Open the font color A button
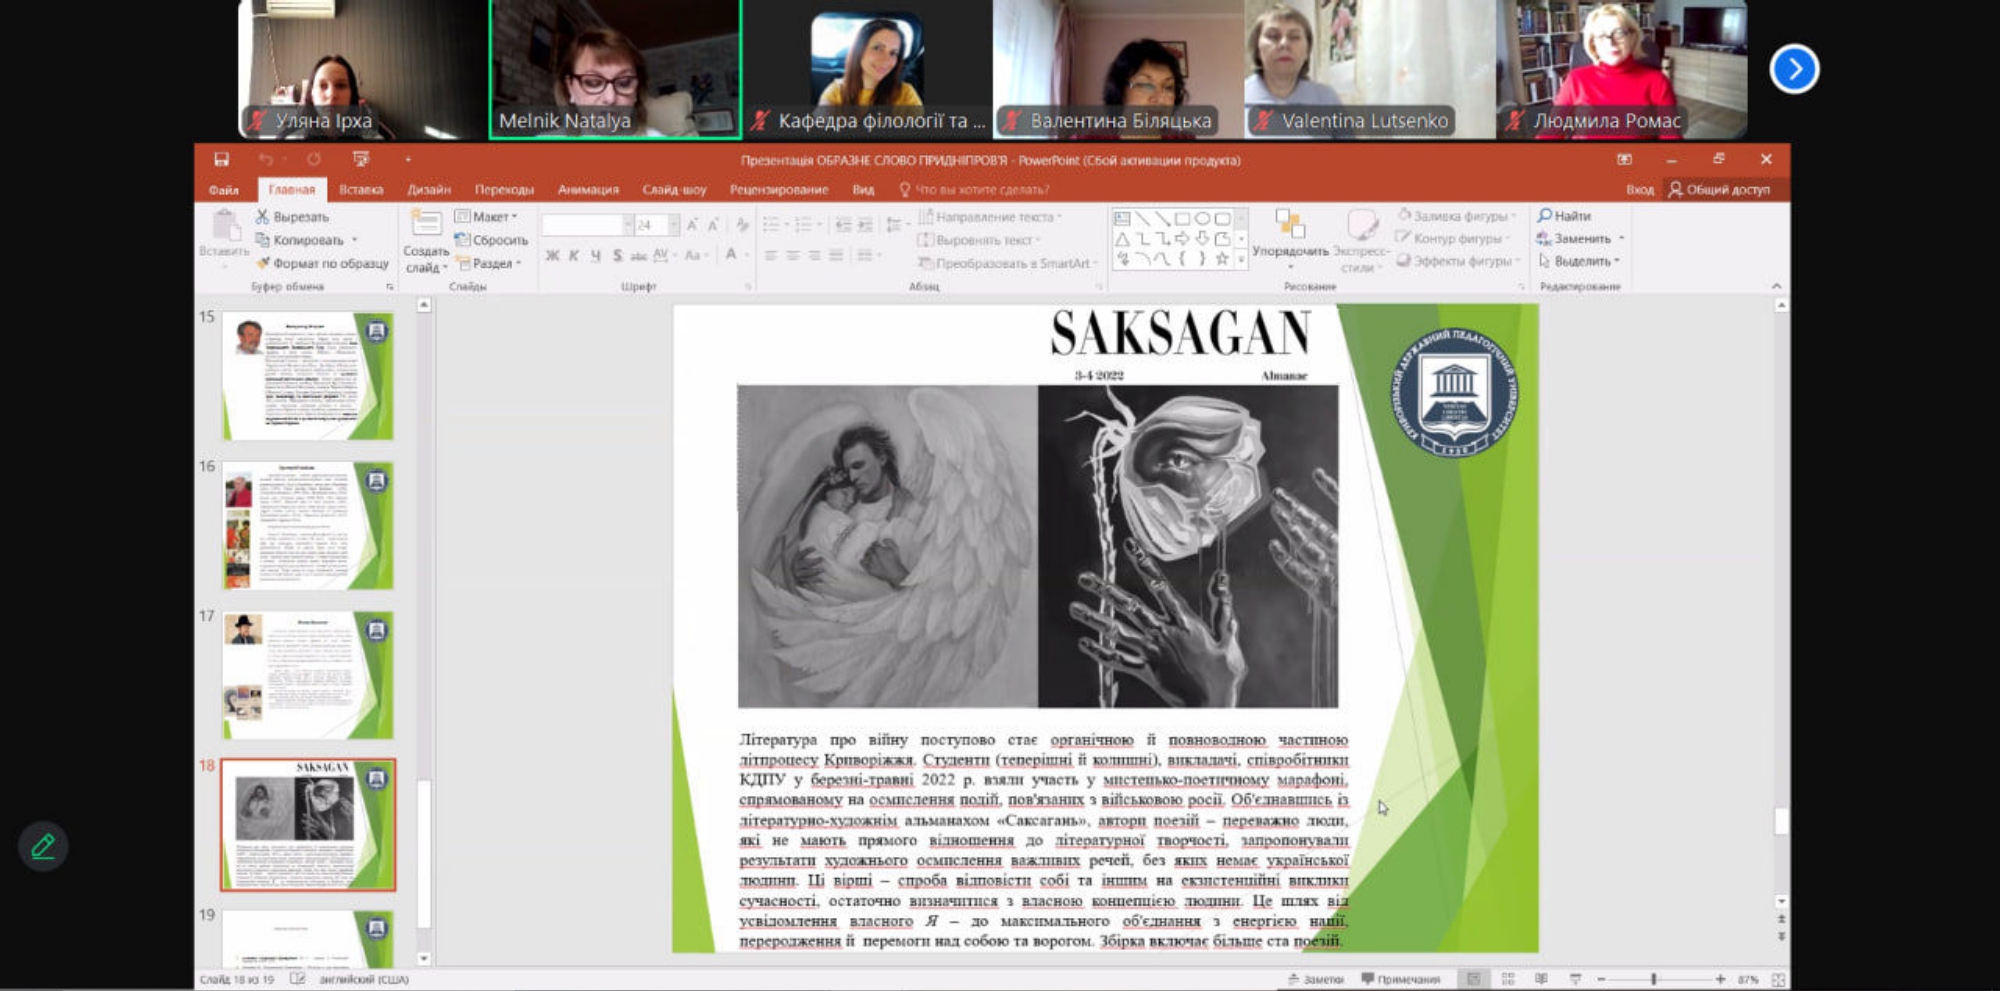2000x991 pixels. point(731,255)
